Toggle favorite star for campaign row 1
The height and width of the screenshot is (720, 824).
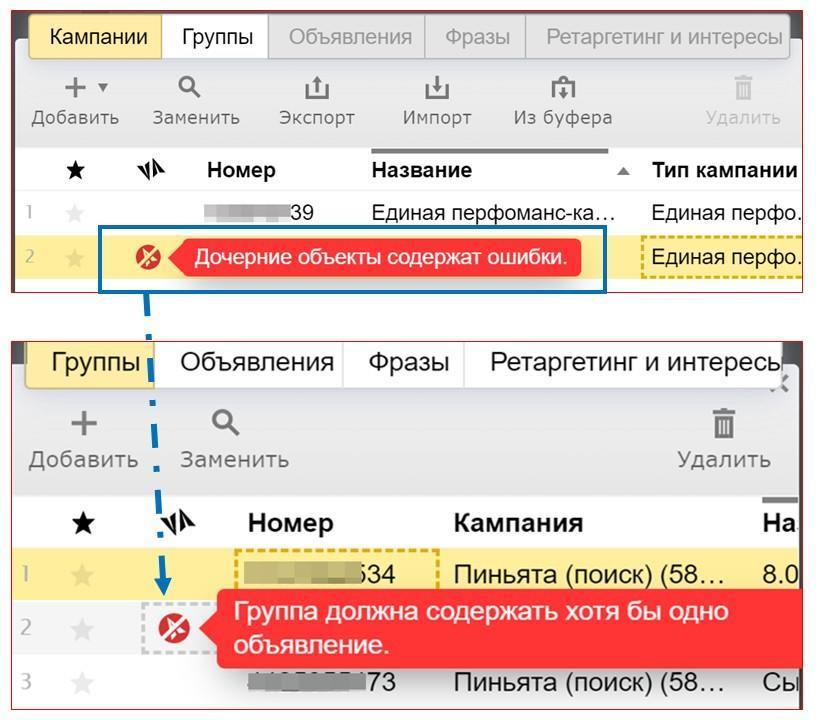pyautogui.click(x=75, y=212)
